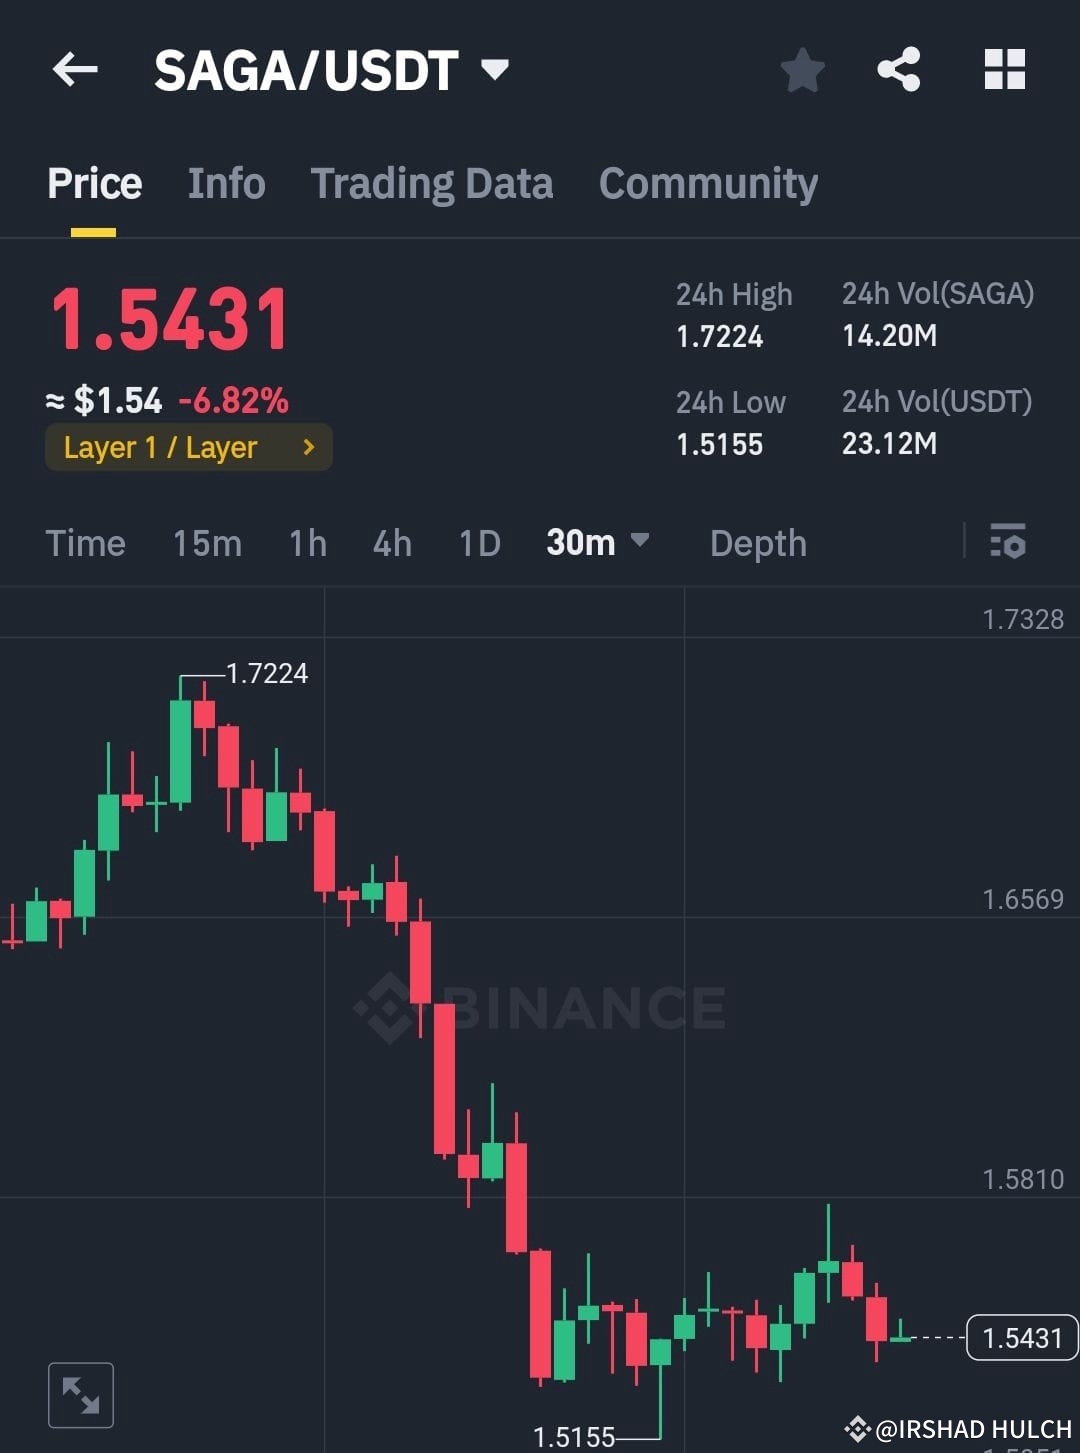Select the Info tab

point(226,183)
